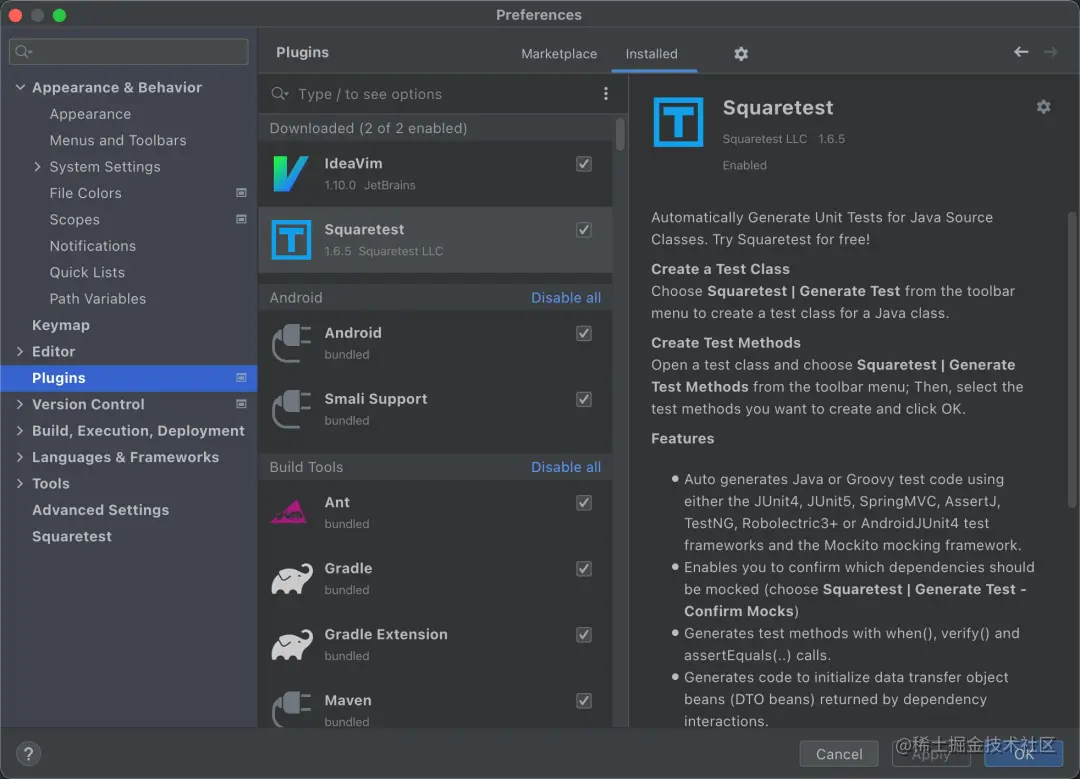Click the Android plugin plug icon
Image resolution: width=1080 pixels, height=779 pixels.
[x=291, y=342]
